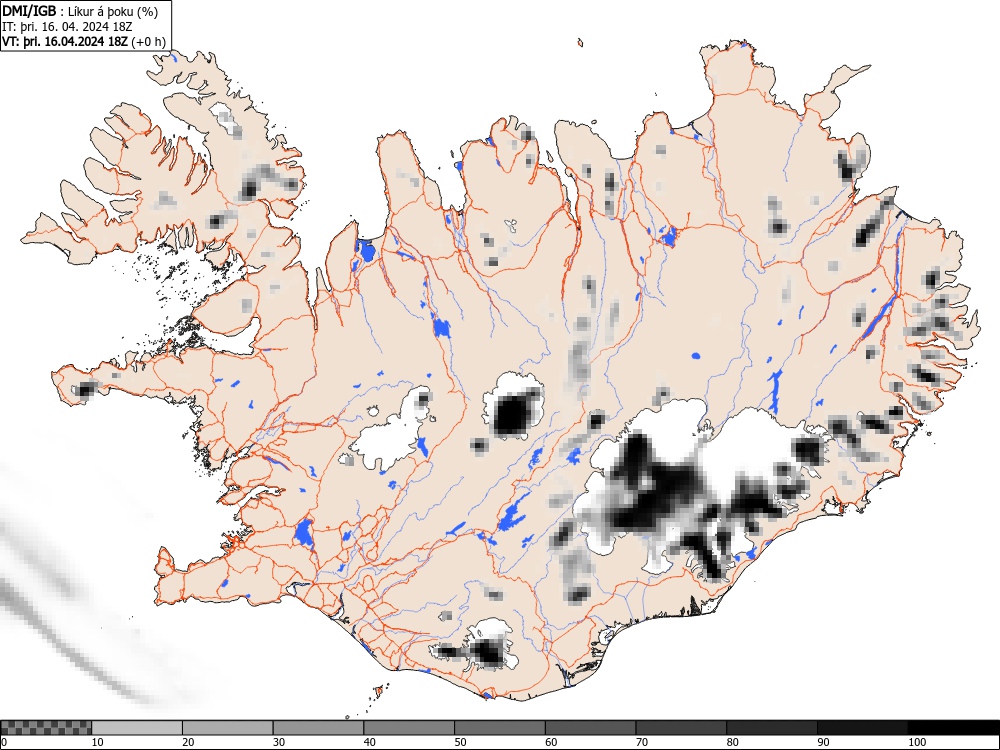
Task: Click the tiny island north of the mainland
Action: [x=580, y=43]
